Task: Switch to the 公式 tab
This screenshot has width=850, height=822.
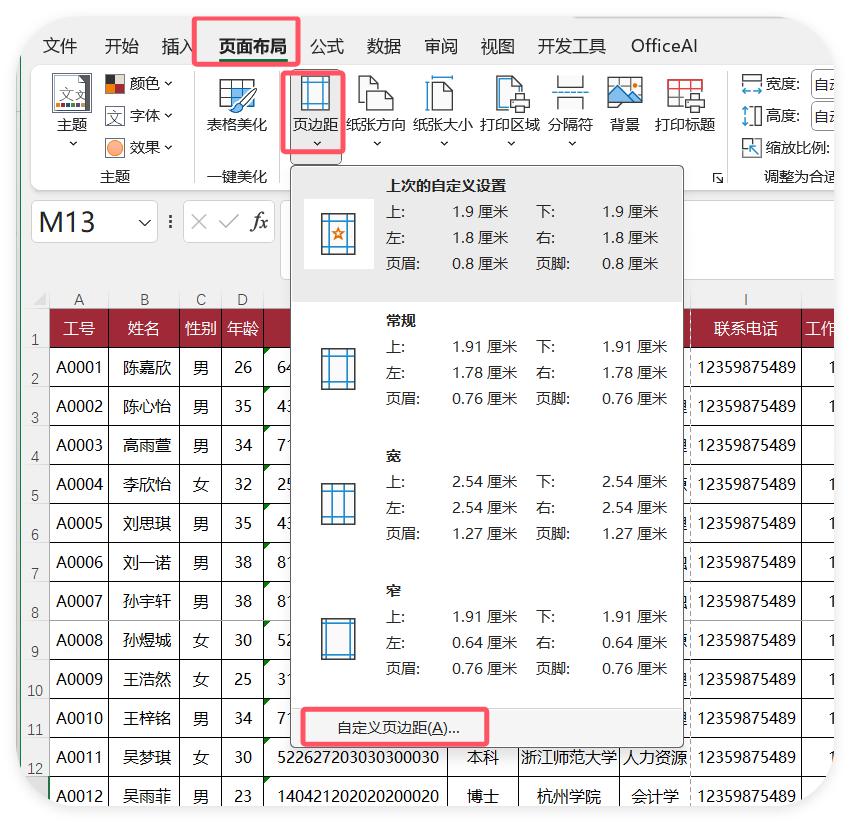Action: 327,46
